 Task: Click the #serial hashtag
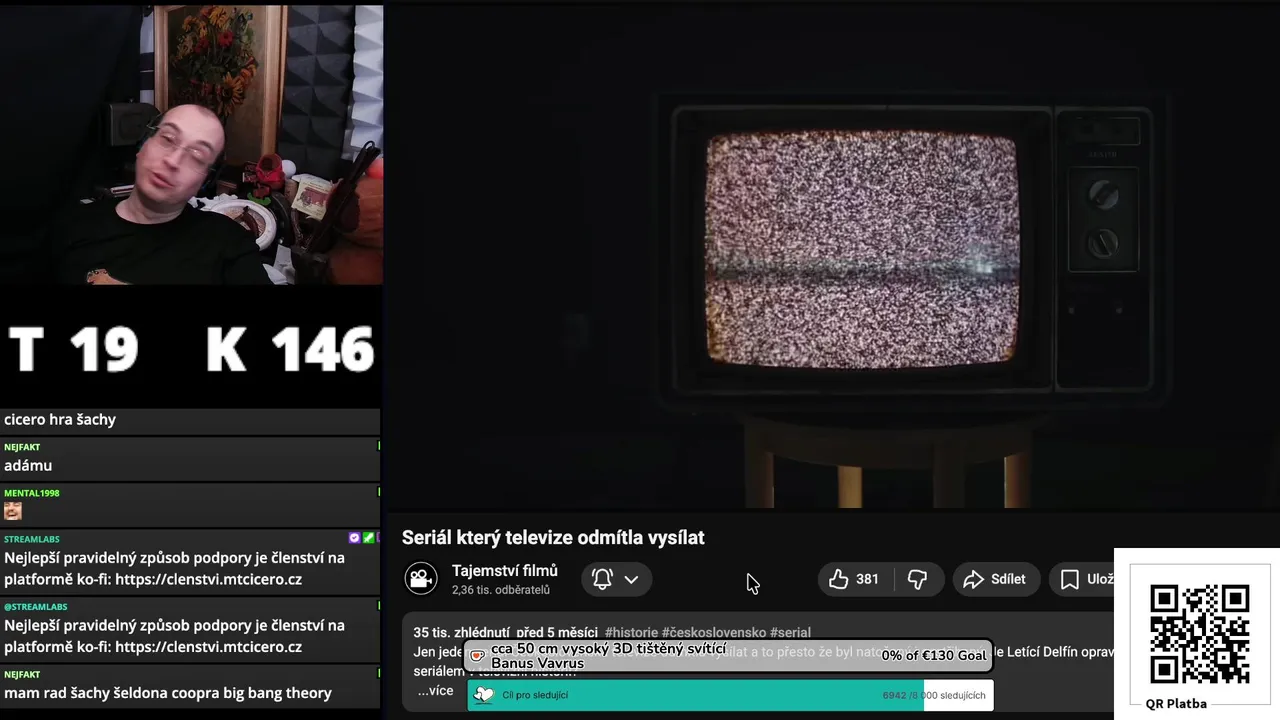point(790,632)
